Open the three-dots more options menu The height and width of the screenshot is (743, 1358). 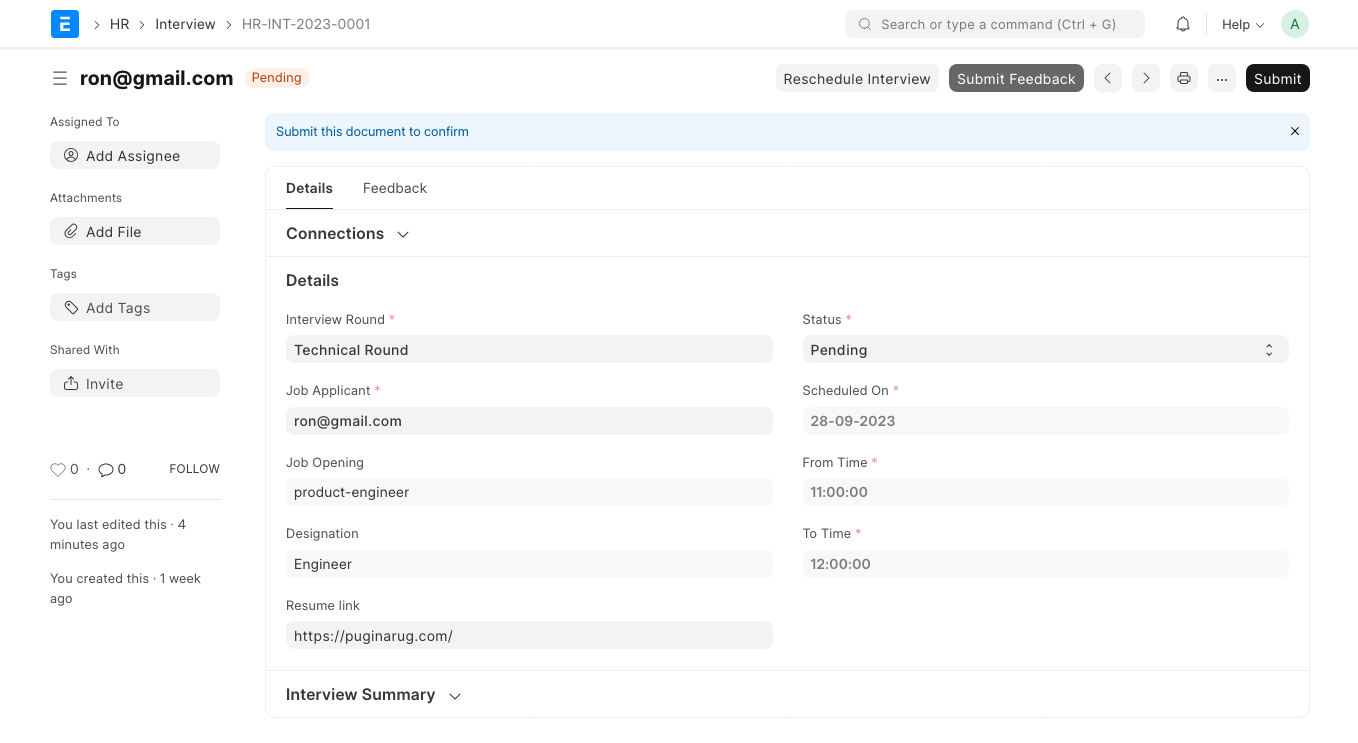(x=1221, y=78)
